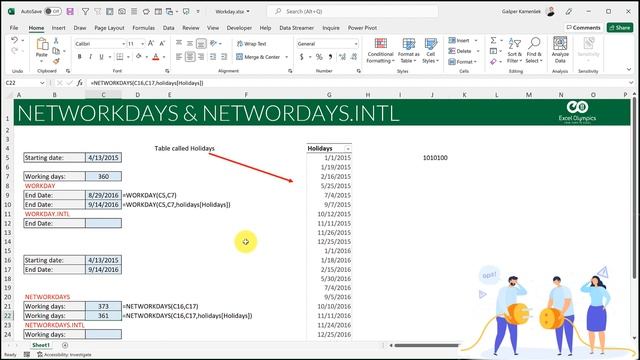Click the Accessibility: Investigate status
The height and width of the screenshot is (360, 640).
64,355
